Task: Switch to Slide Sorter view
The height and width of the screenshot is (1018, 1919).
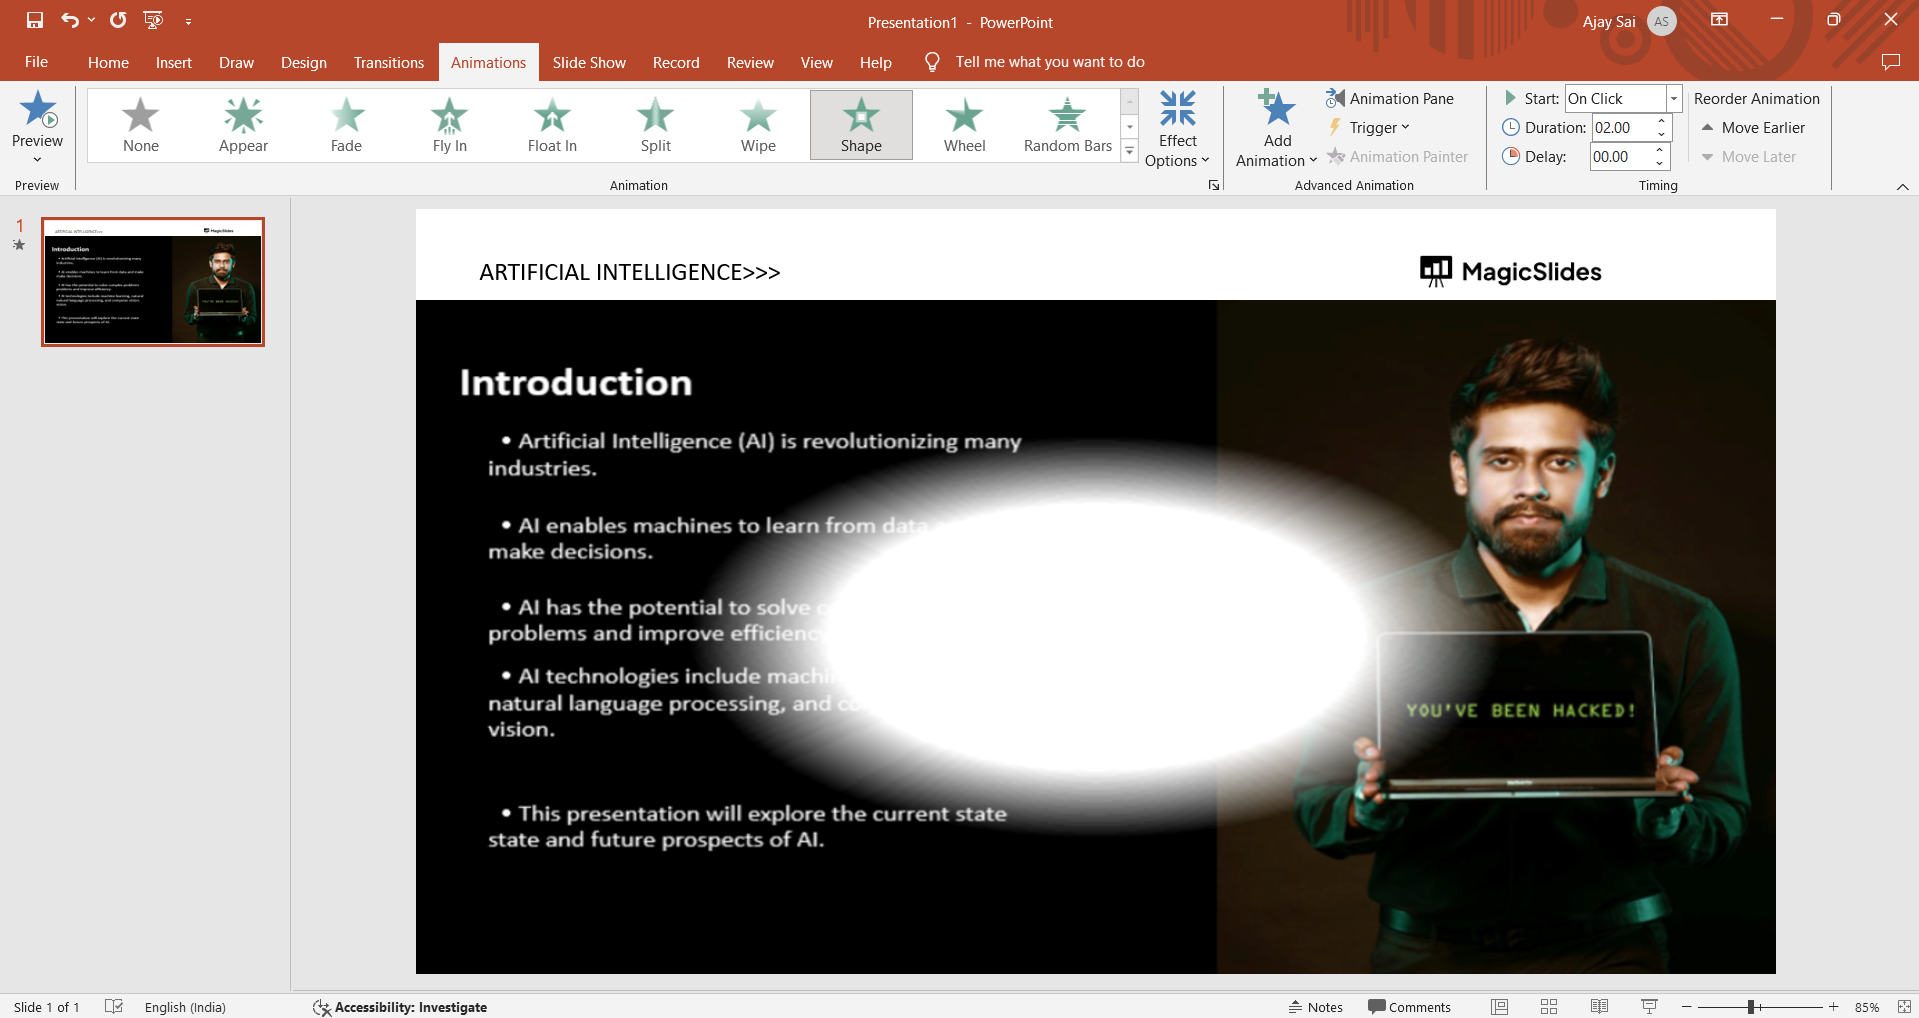Action: point(1549,1007)
